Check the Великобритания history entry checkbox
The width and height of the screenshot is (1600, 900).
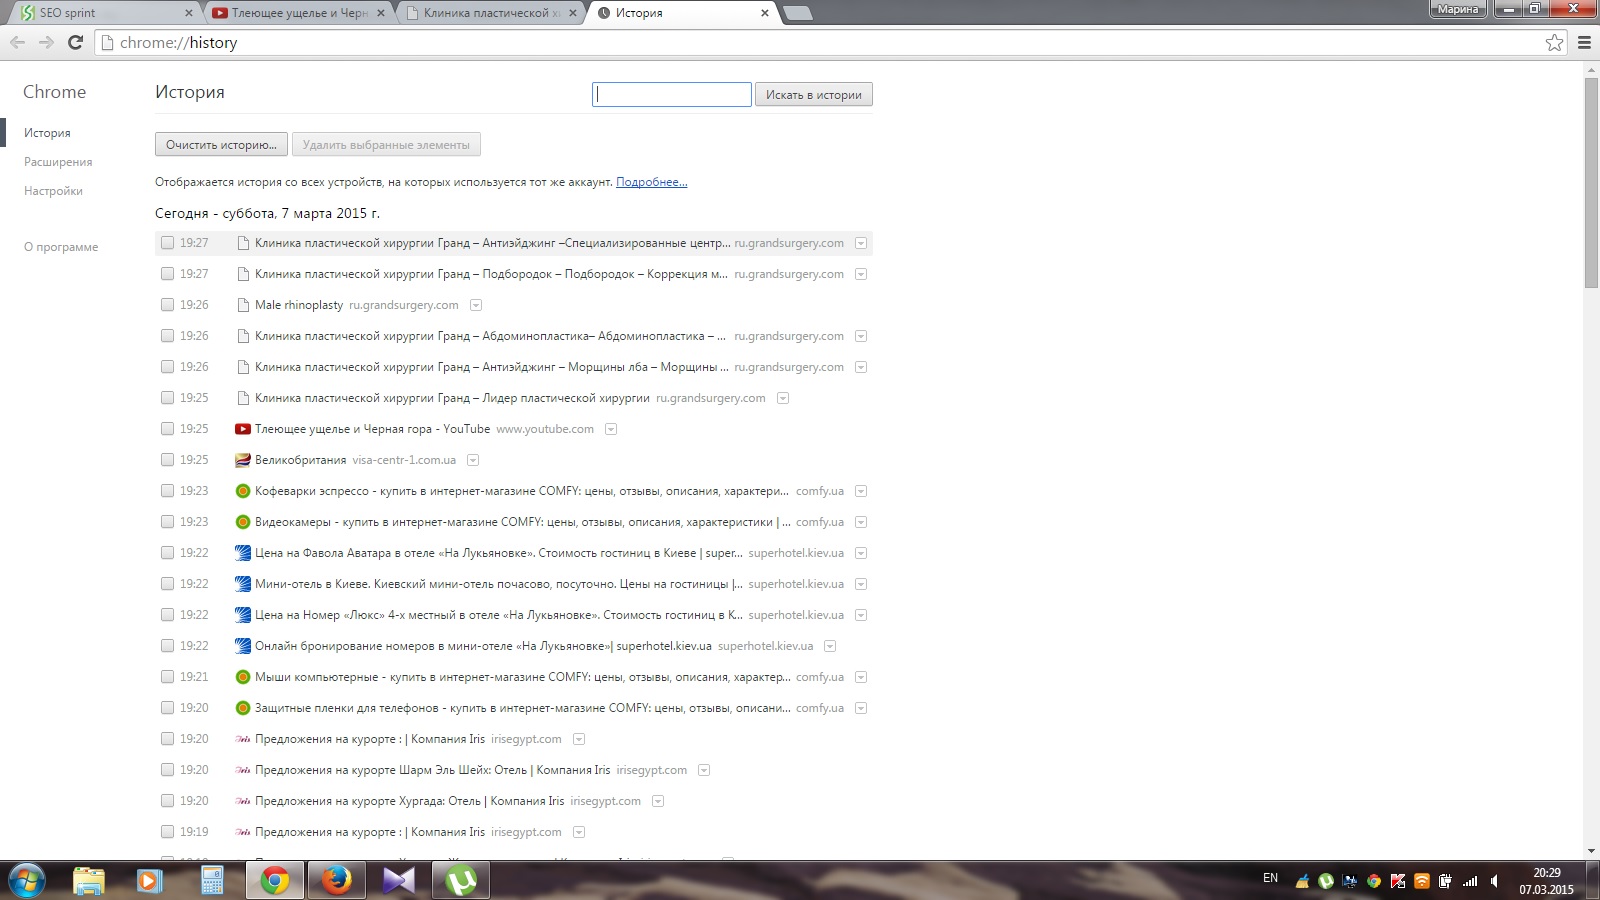[x=167, y=460]
